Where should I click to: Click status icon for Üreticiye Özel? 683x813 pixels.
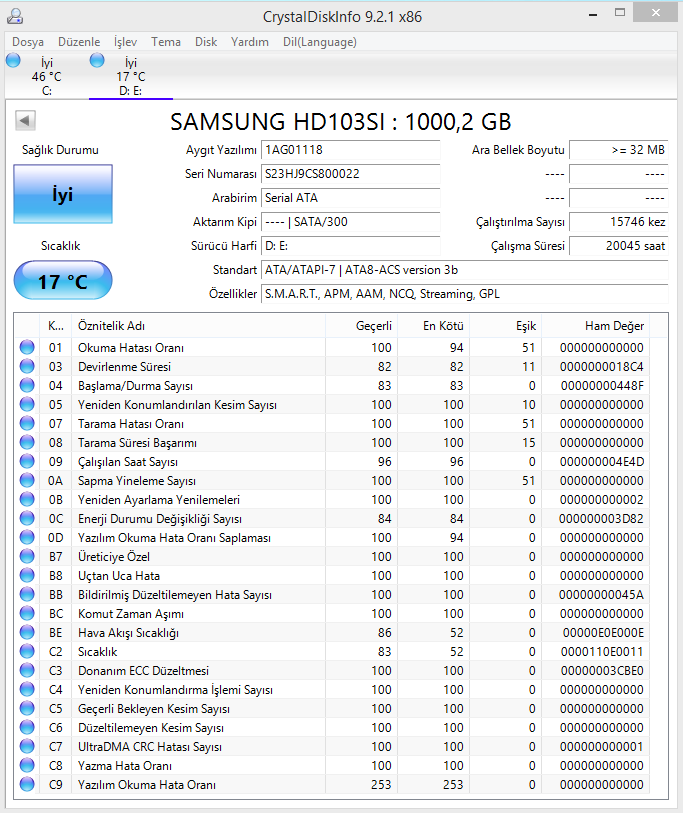tap(27, 556)
